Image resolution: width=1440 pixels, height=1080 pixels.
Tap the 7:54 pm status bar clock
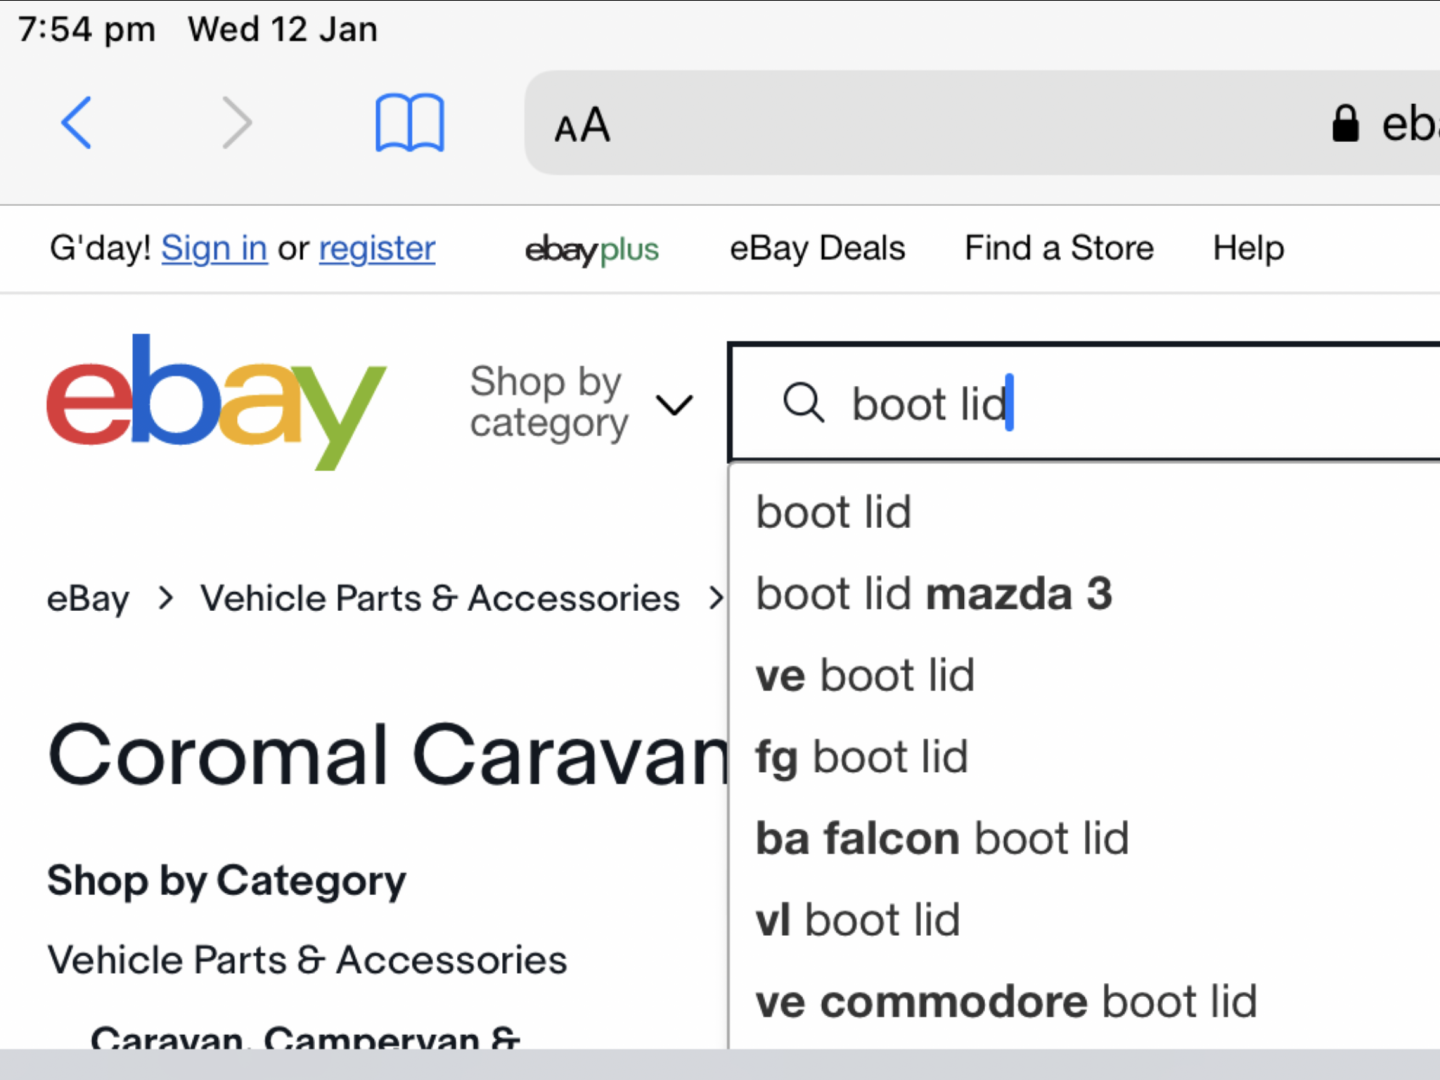point(87,29)
